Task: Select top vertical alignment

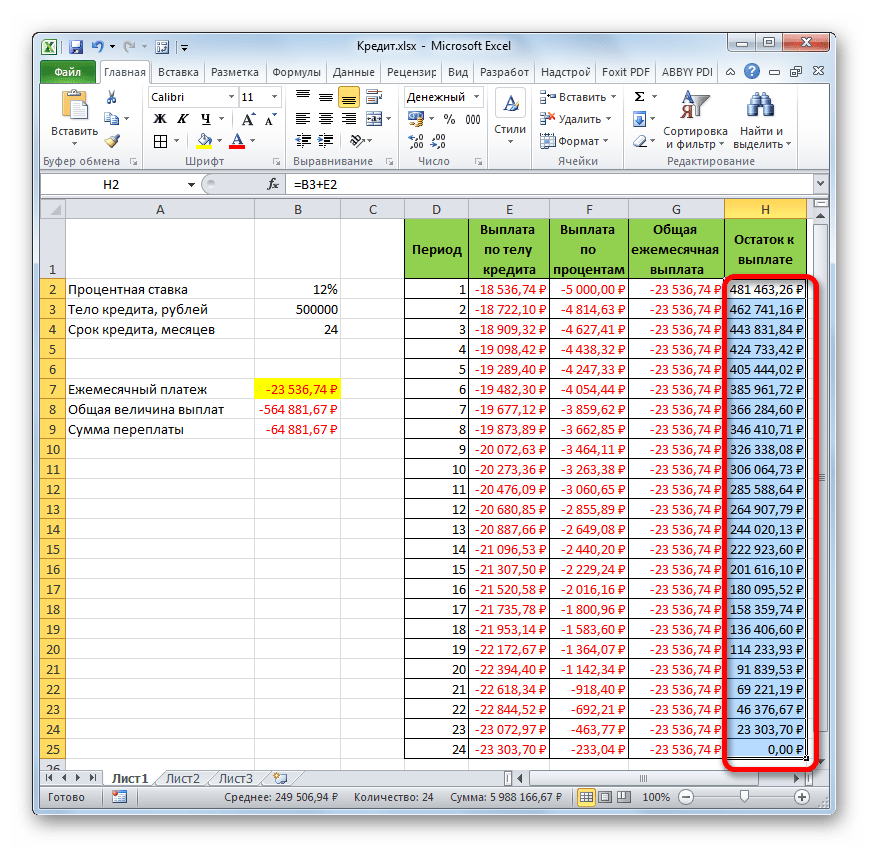Action: [x=303, y=97]
